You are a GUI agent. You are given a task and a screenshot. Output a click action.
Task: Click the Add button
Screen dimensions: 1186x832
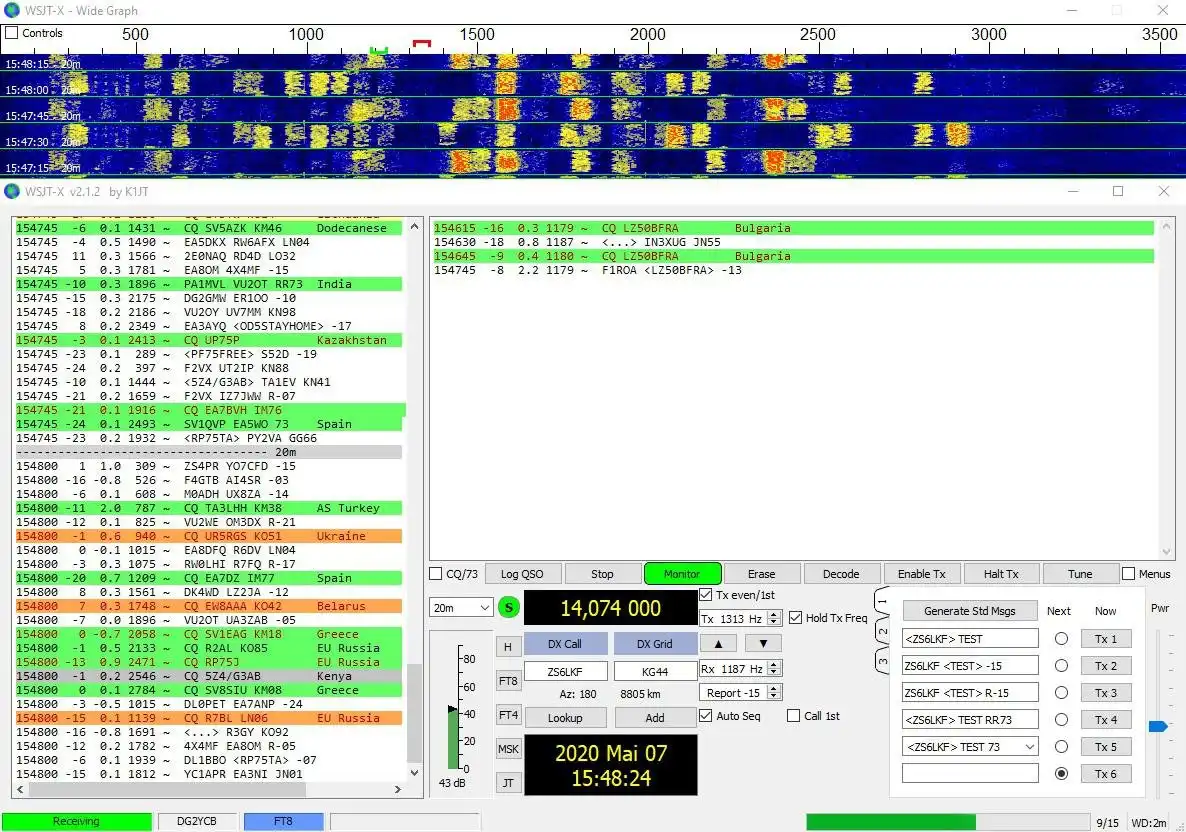coord(655,718)
